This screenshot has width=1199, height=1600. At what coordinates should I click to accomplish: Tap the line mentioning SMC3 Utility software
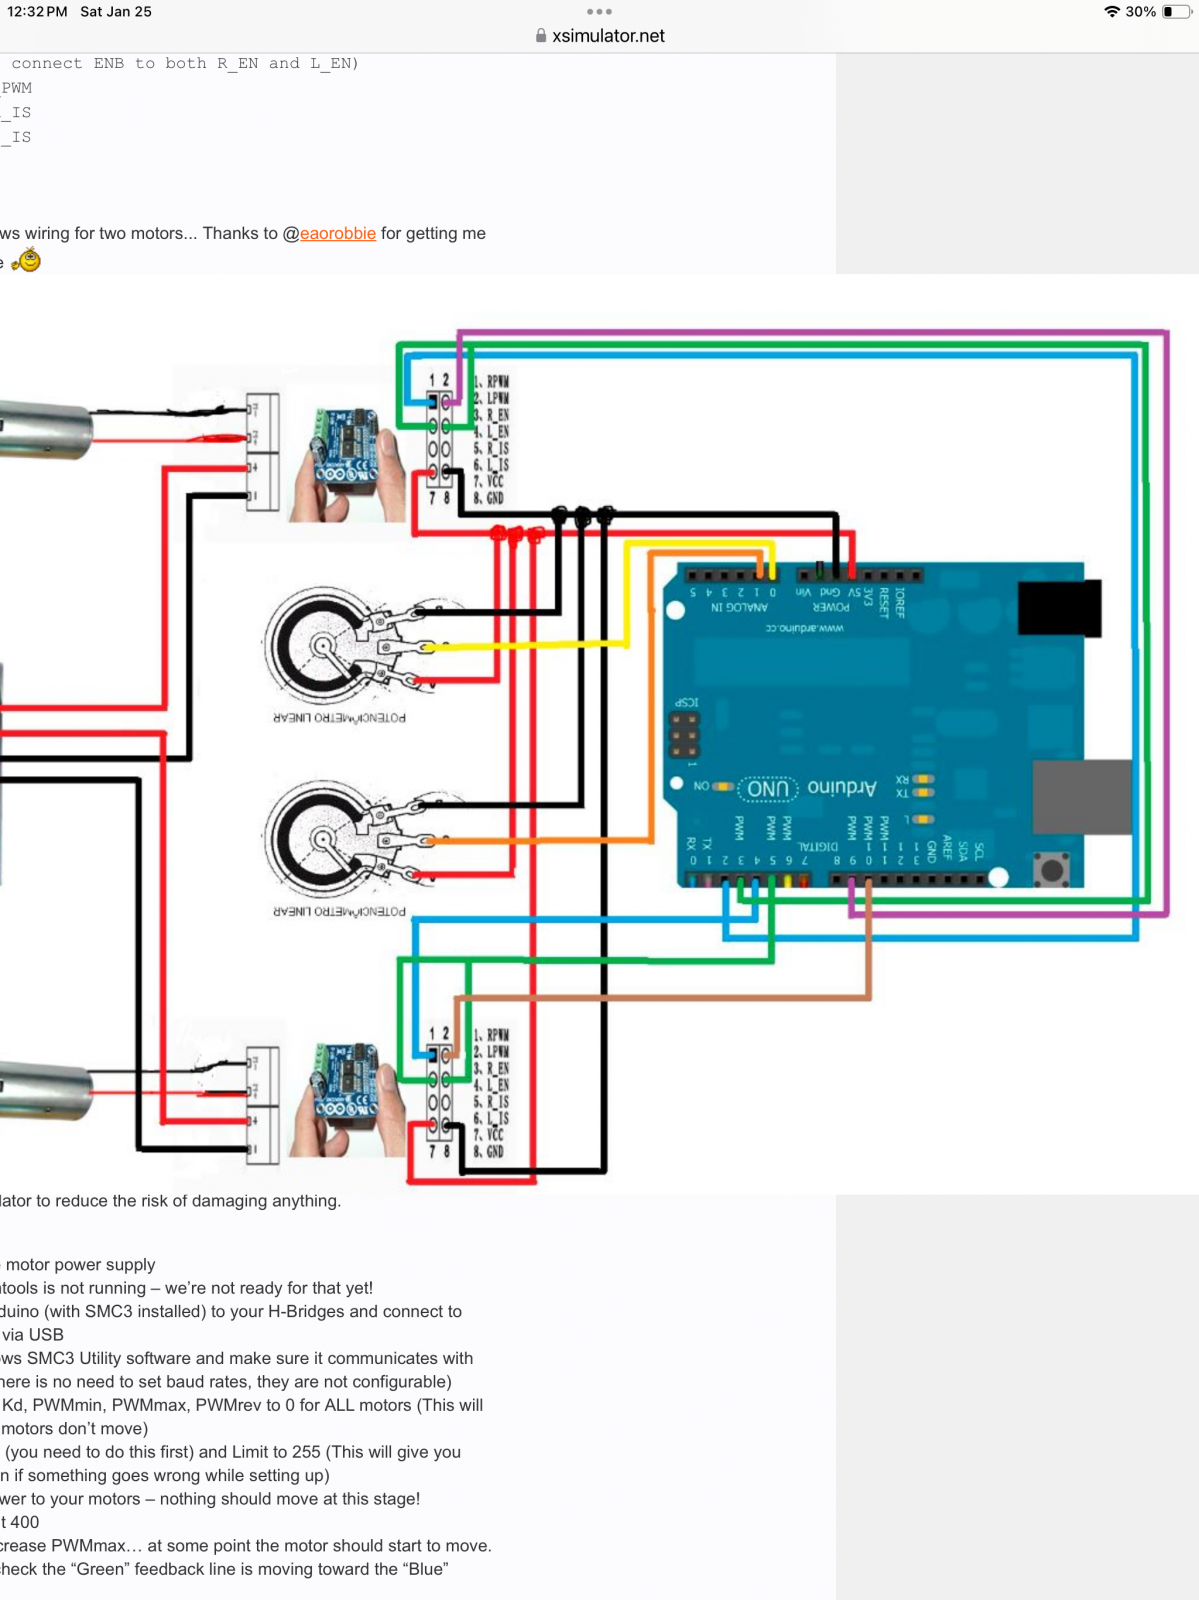[x=237, y=1358]
